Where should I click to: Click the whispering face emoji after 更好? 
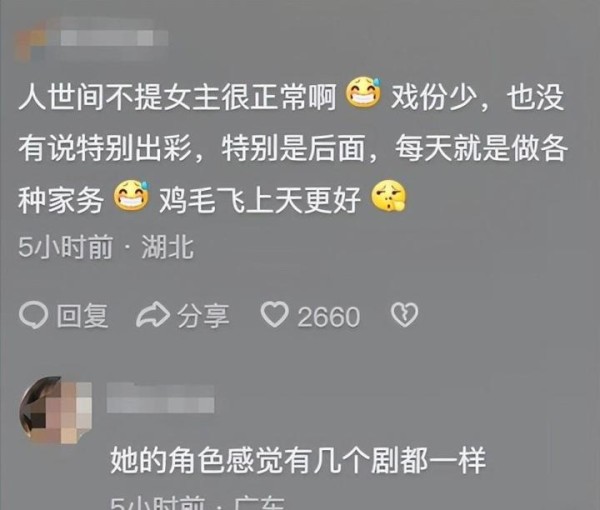click(x=389, y=196)
